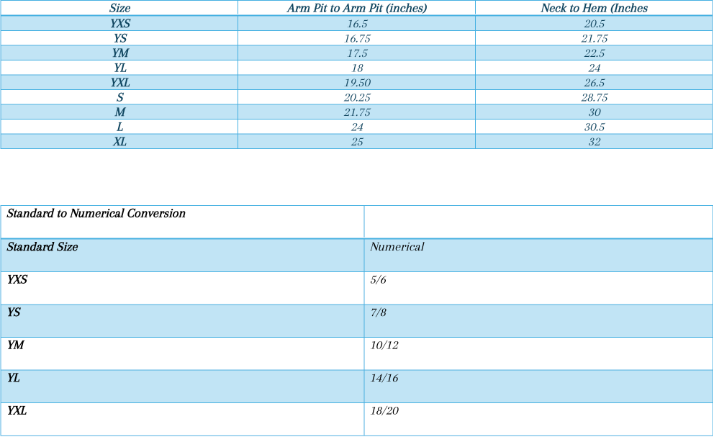Click the YM row's 17.5 value
This screenshot has width=713, height=437.
tap(356, 52)
